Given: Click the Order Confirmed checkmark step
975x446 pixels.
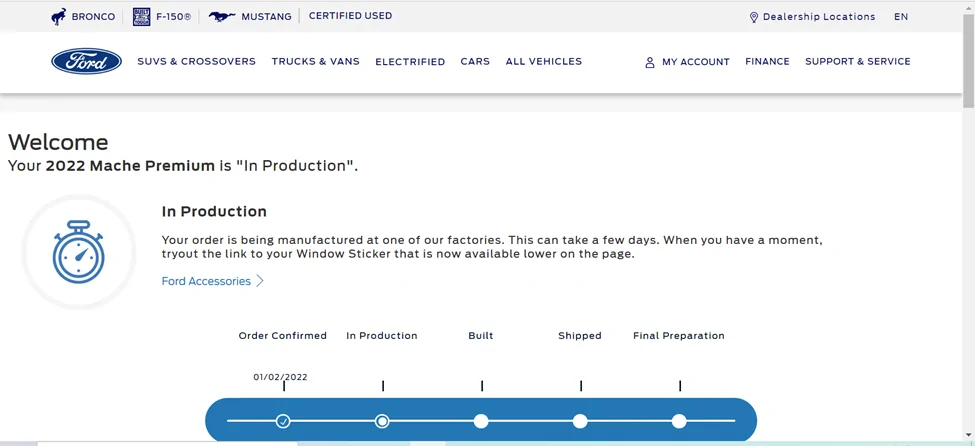Looking at the screenshot, I should pyautogui.click(x=283, y=421).
